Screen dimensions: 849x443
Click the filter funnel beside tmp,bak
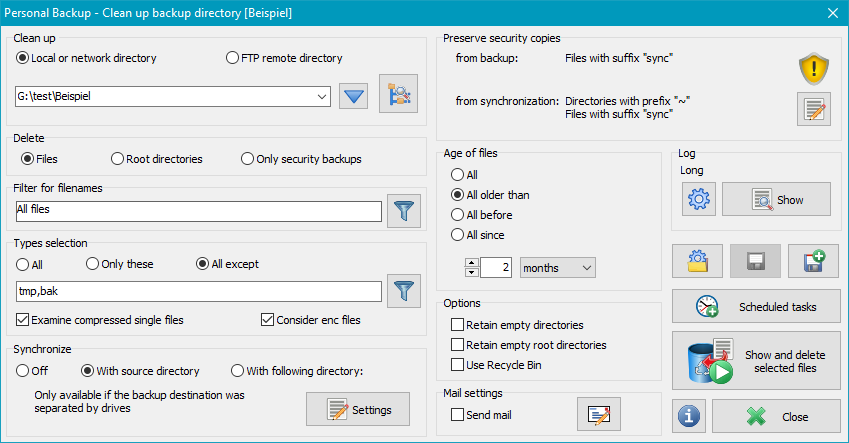(404, 291)
